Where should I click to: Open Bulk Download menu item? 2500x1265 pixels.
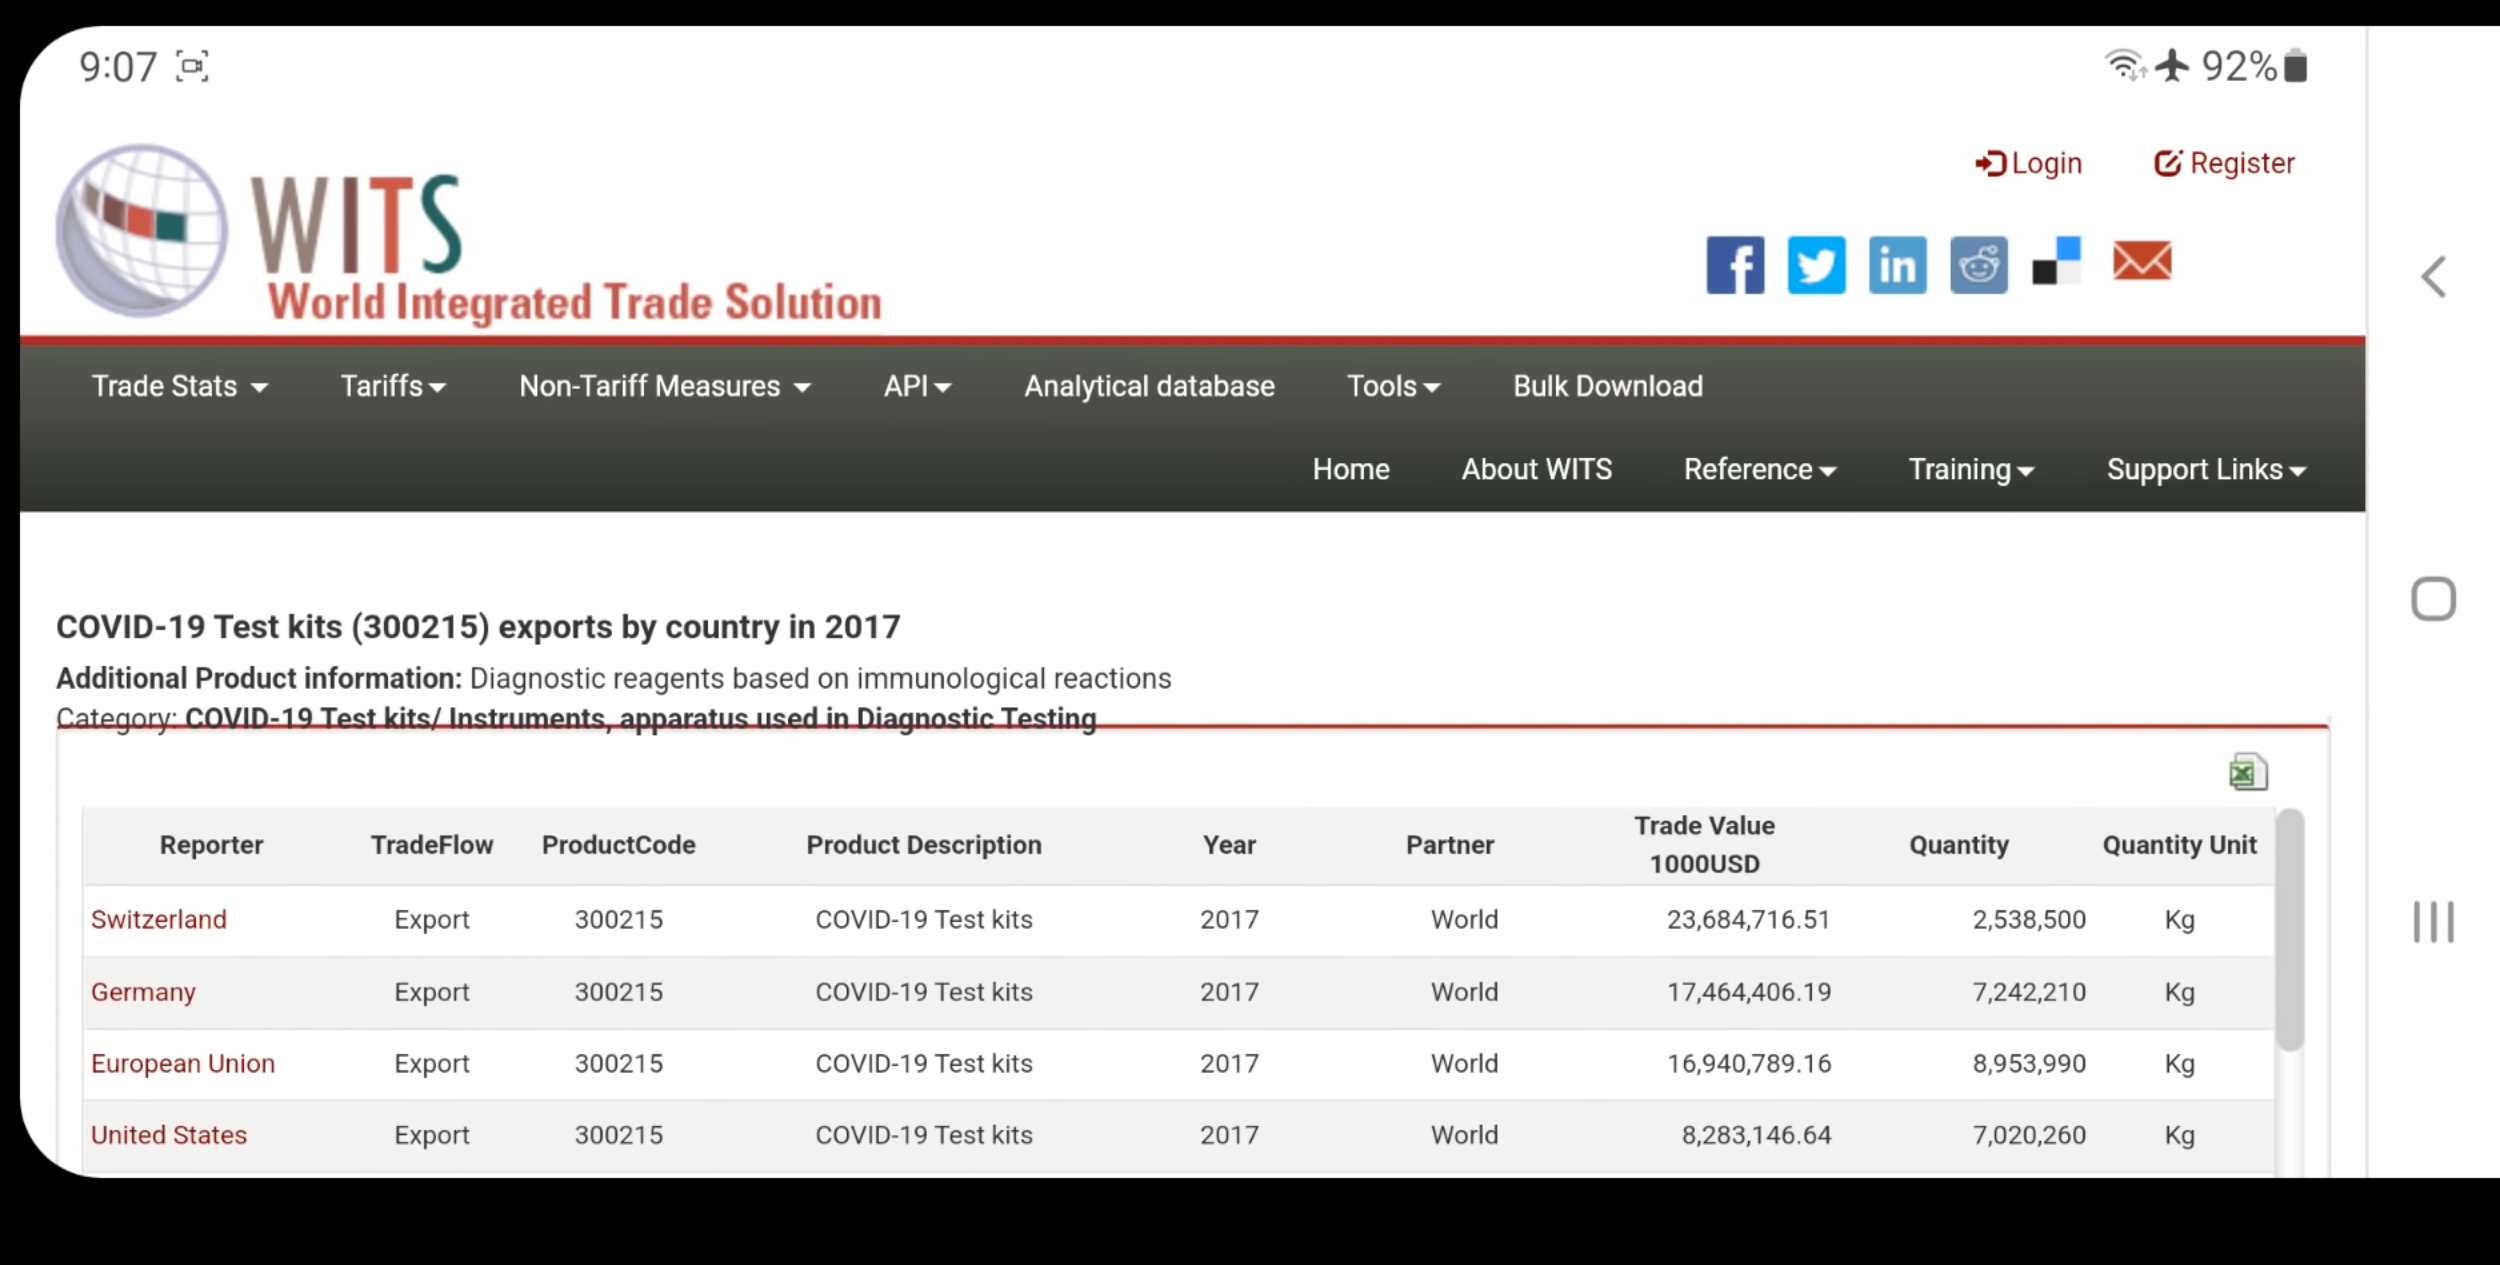tap(1607, 387)
